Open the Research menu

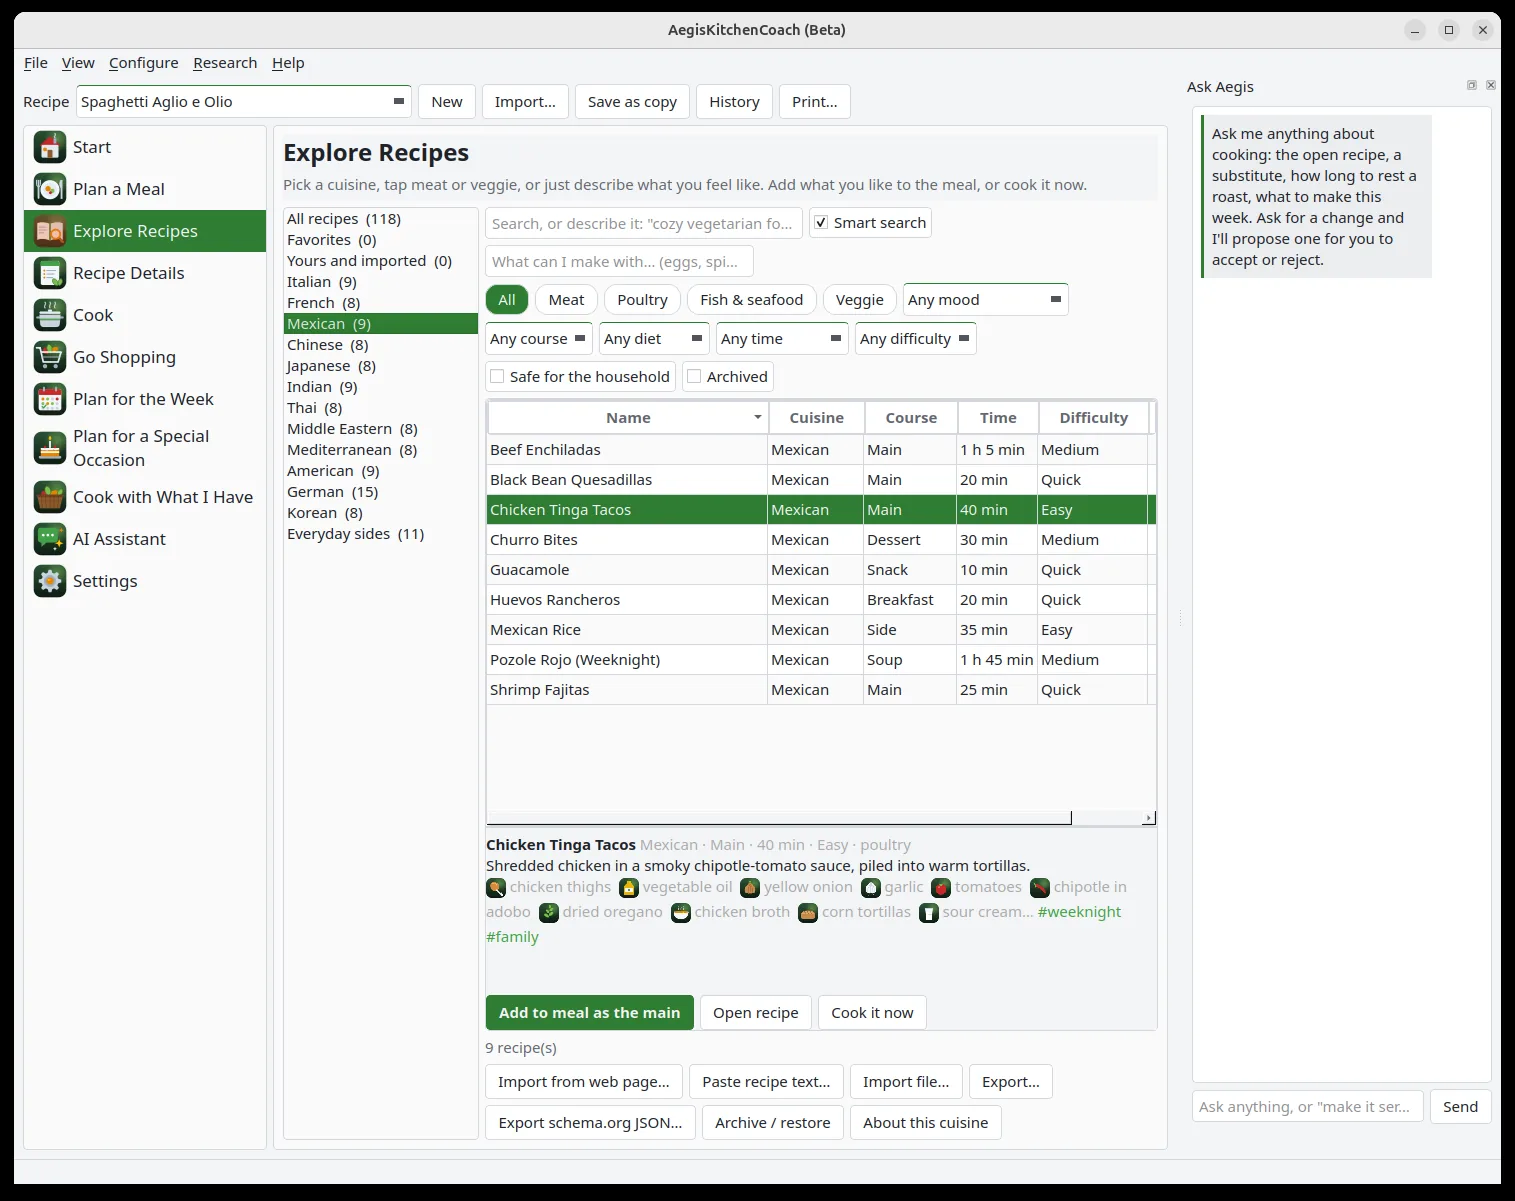[x=225, y=63]
